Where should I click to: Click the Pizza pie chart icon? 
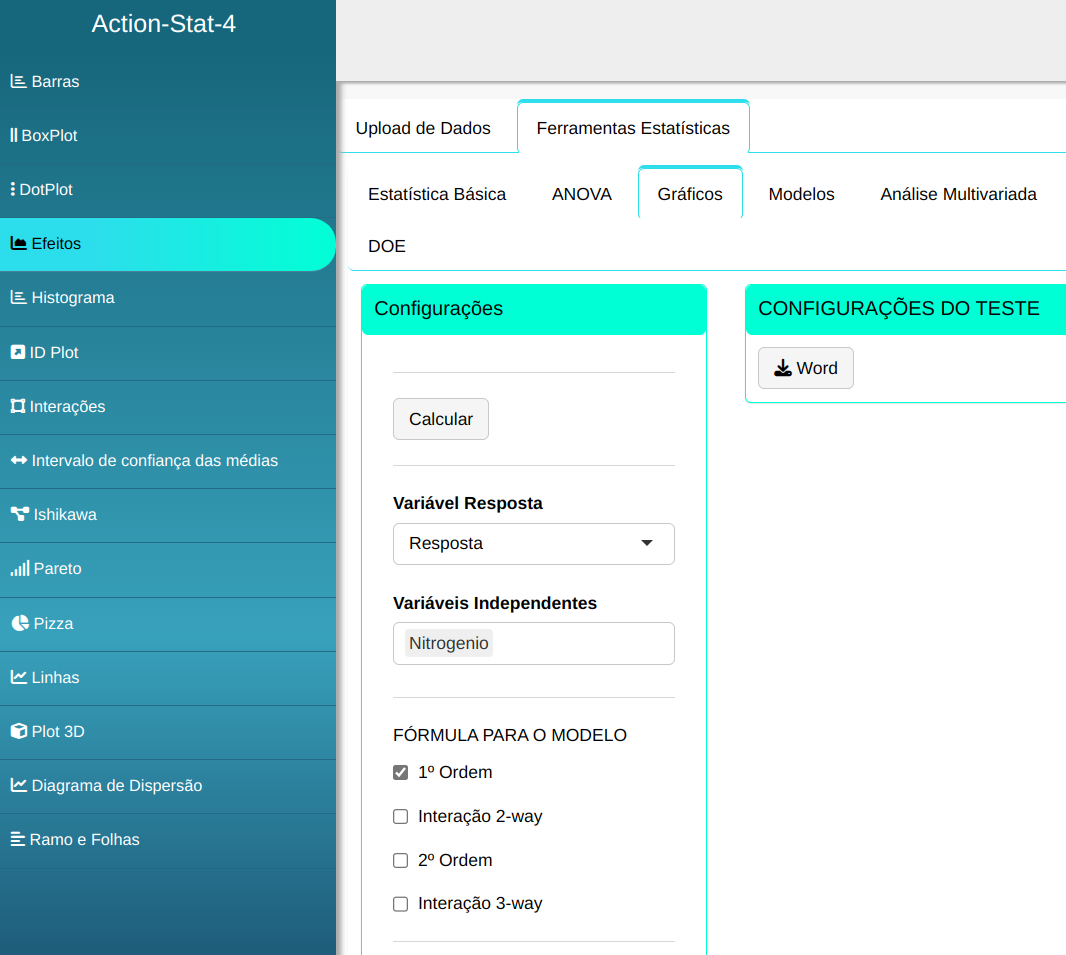point(19,623)
